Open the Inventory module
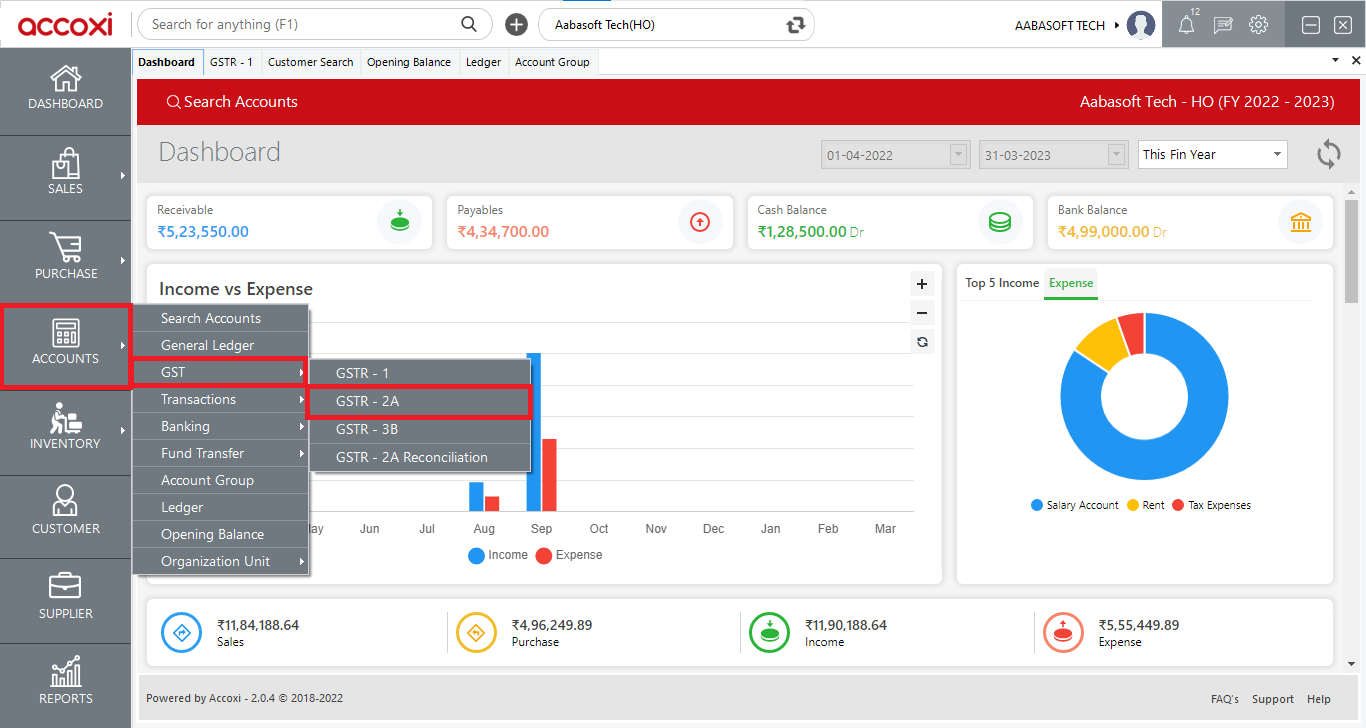Image resolution: width=1366 pixels, height=728 pixels. 65,428
